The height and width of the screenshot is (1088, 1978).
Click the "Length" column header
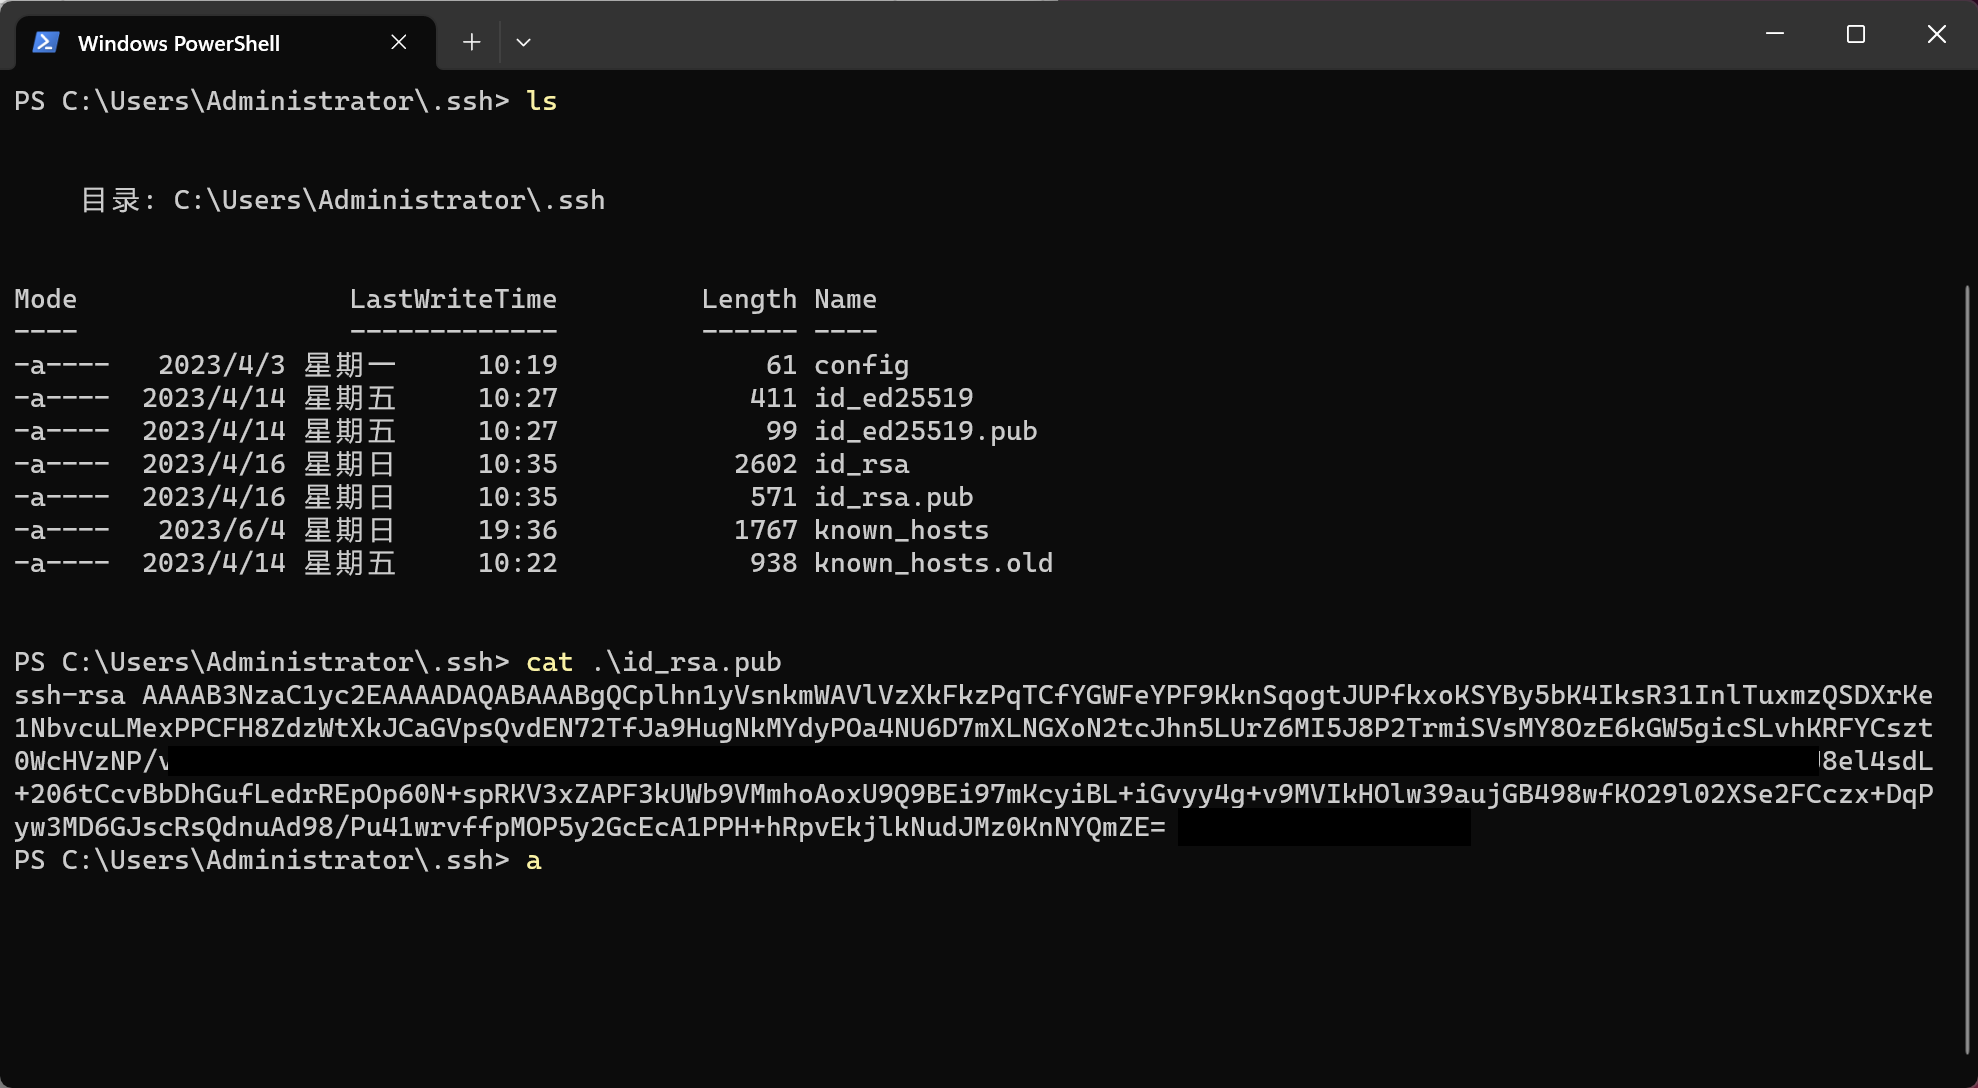pos(749,298)
